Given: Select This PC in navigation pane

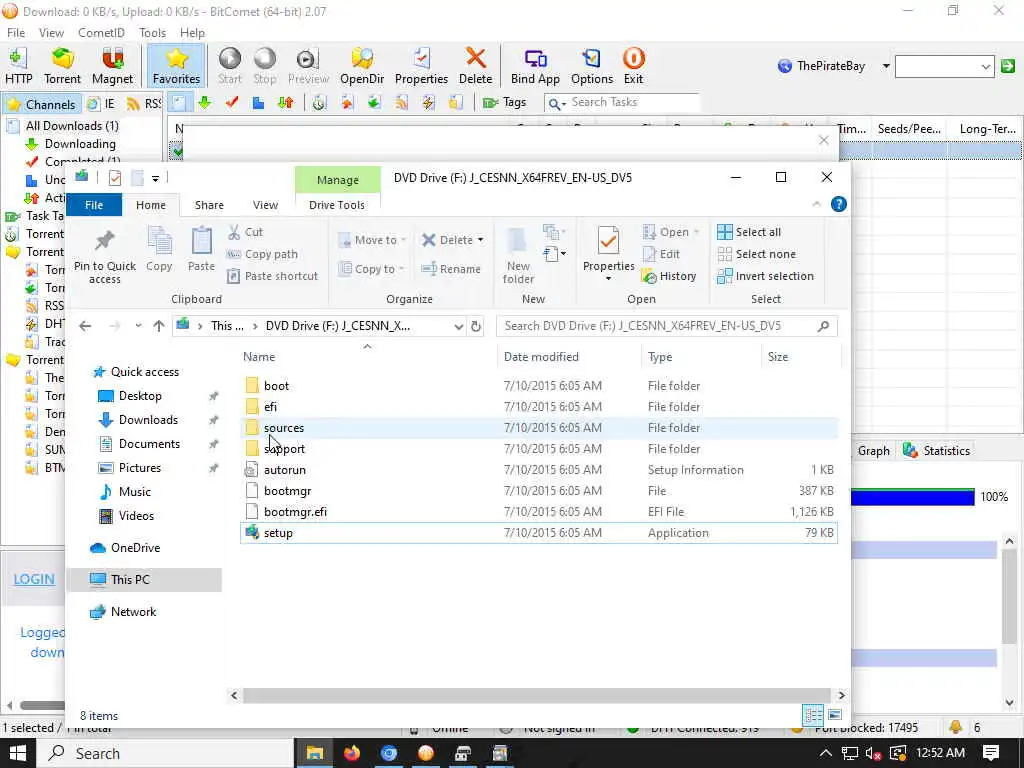Looking at the screenshot, I should [x=144, y=579].
